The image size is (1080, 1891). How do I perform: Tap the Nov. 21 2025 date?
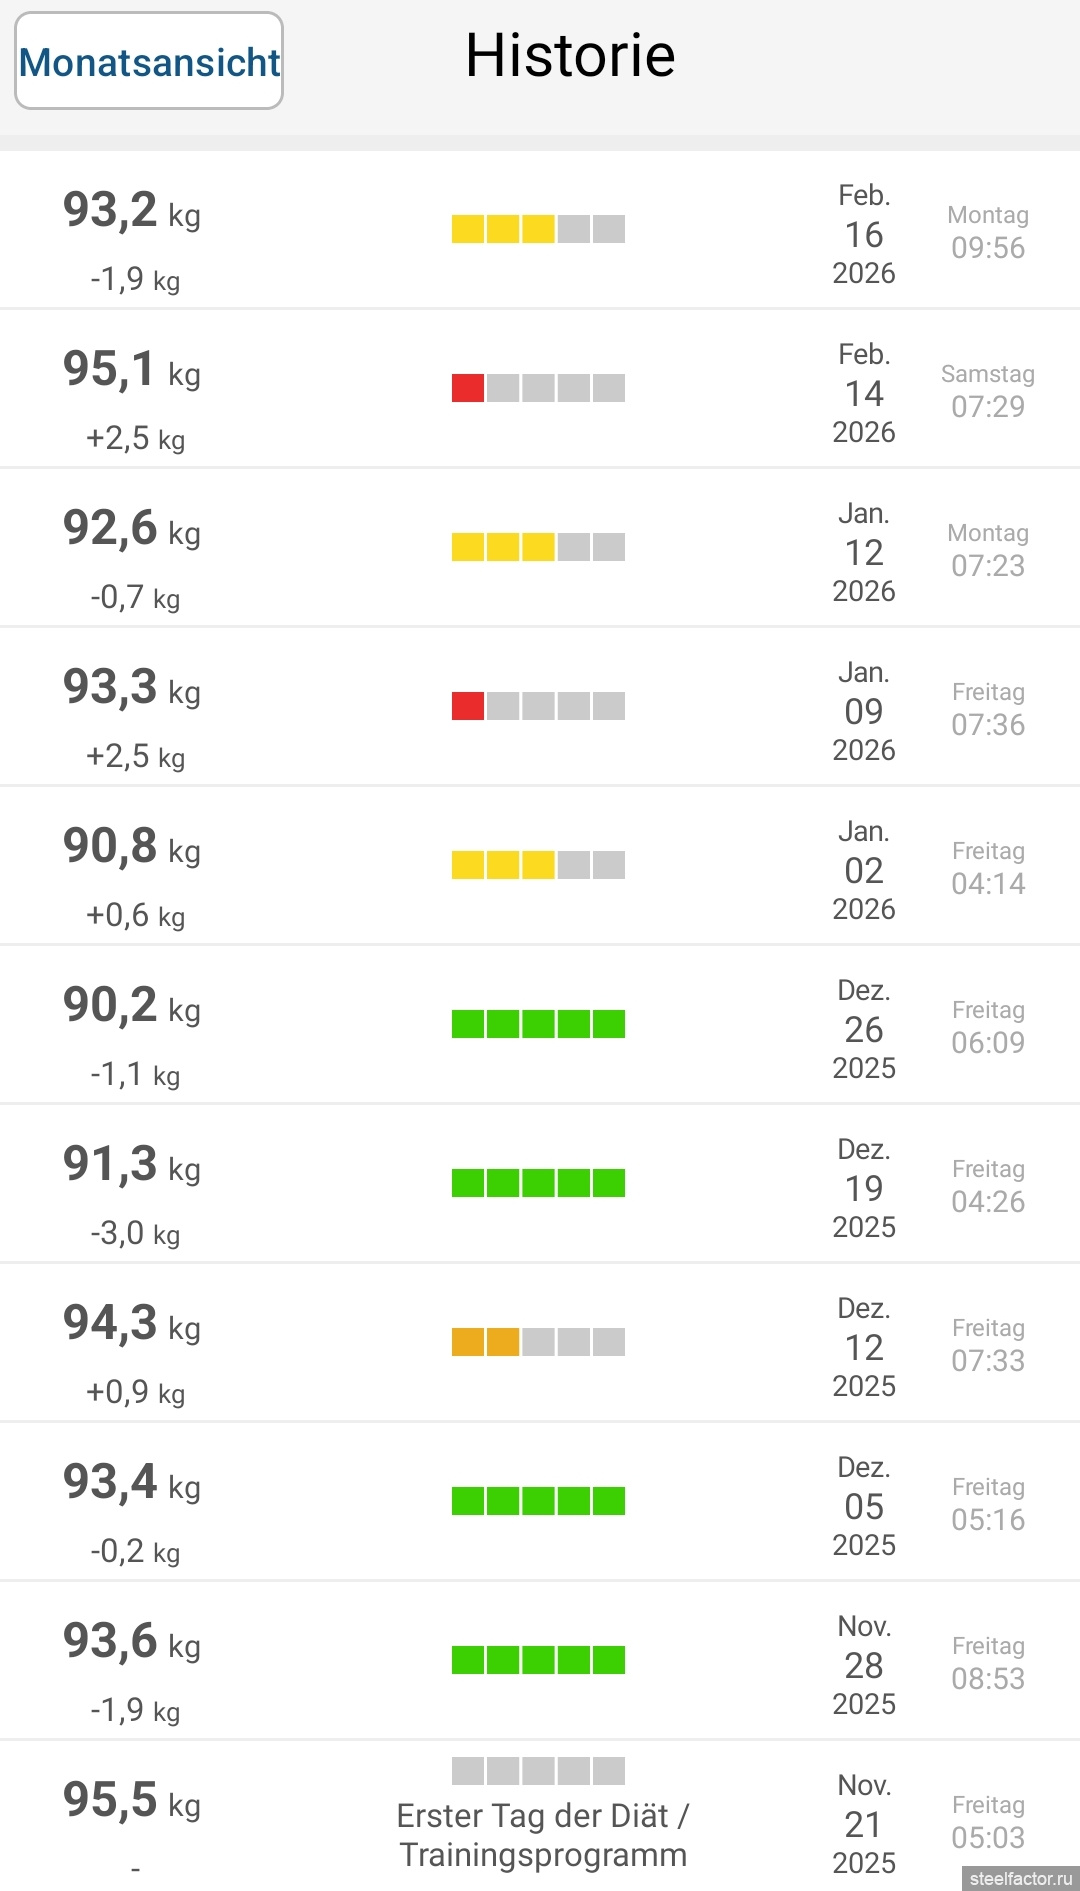864,1824
